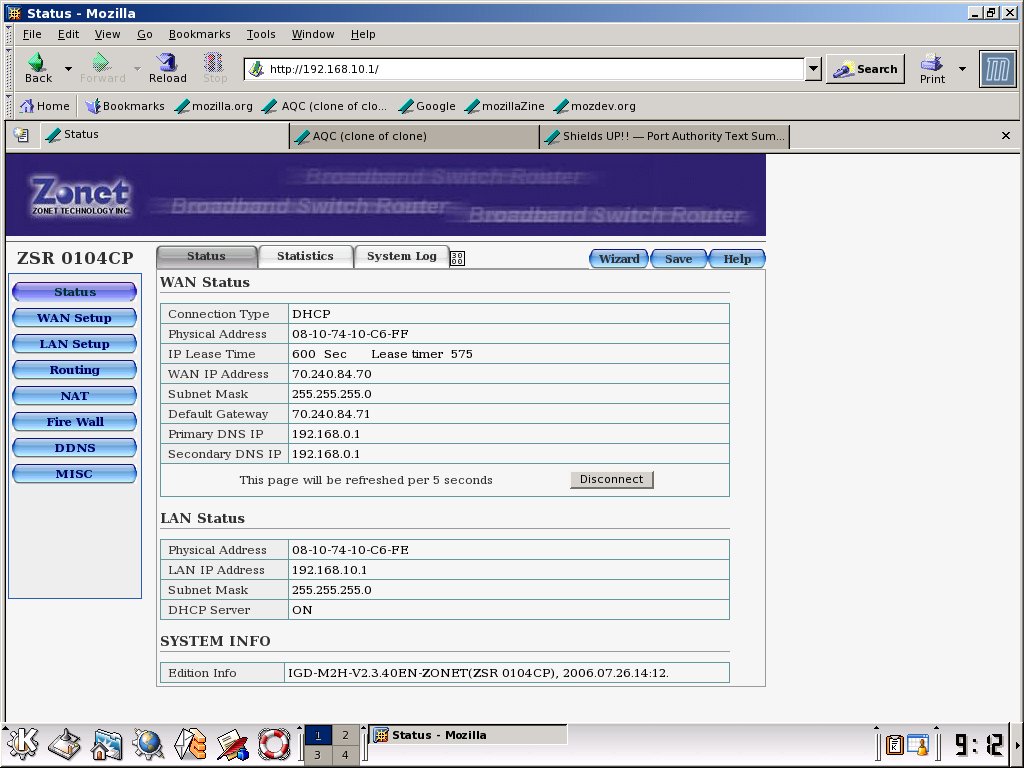Open DDNS settings in sidebar
Screen dimensions: 1024x768
coord(74,448)
